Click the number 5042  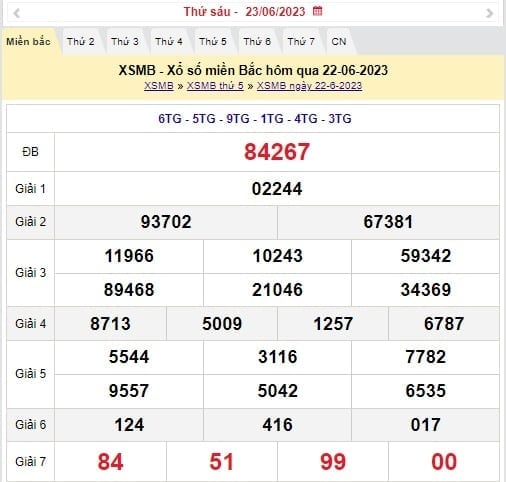[277, 391]
